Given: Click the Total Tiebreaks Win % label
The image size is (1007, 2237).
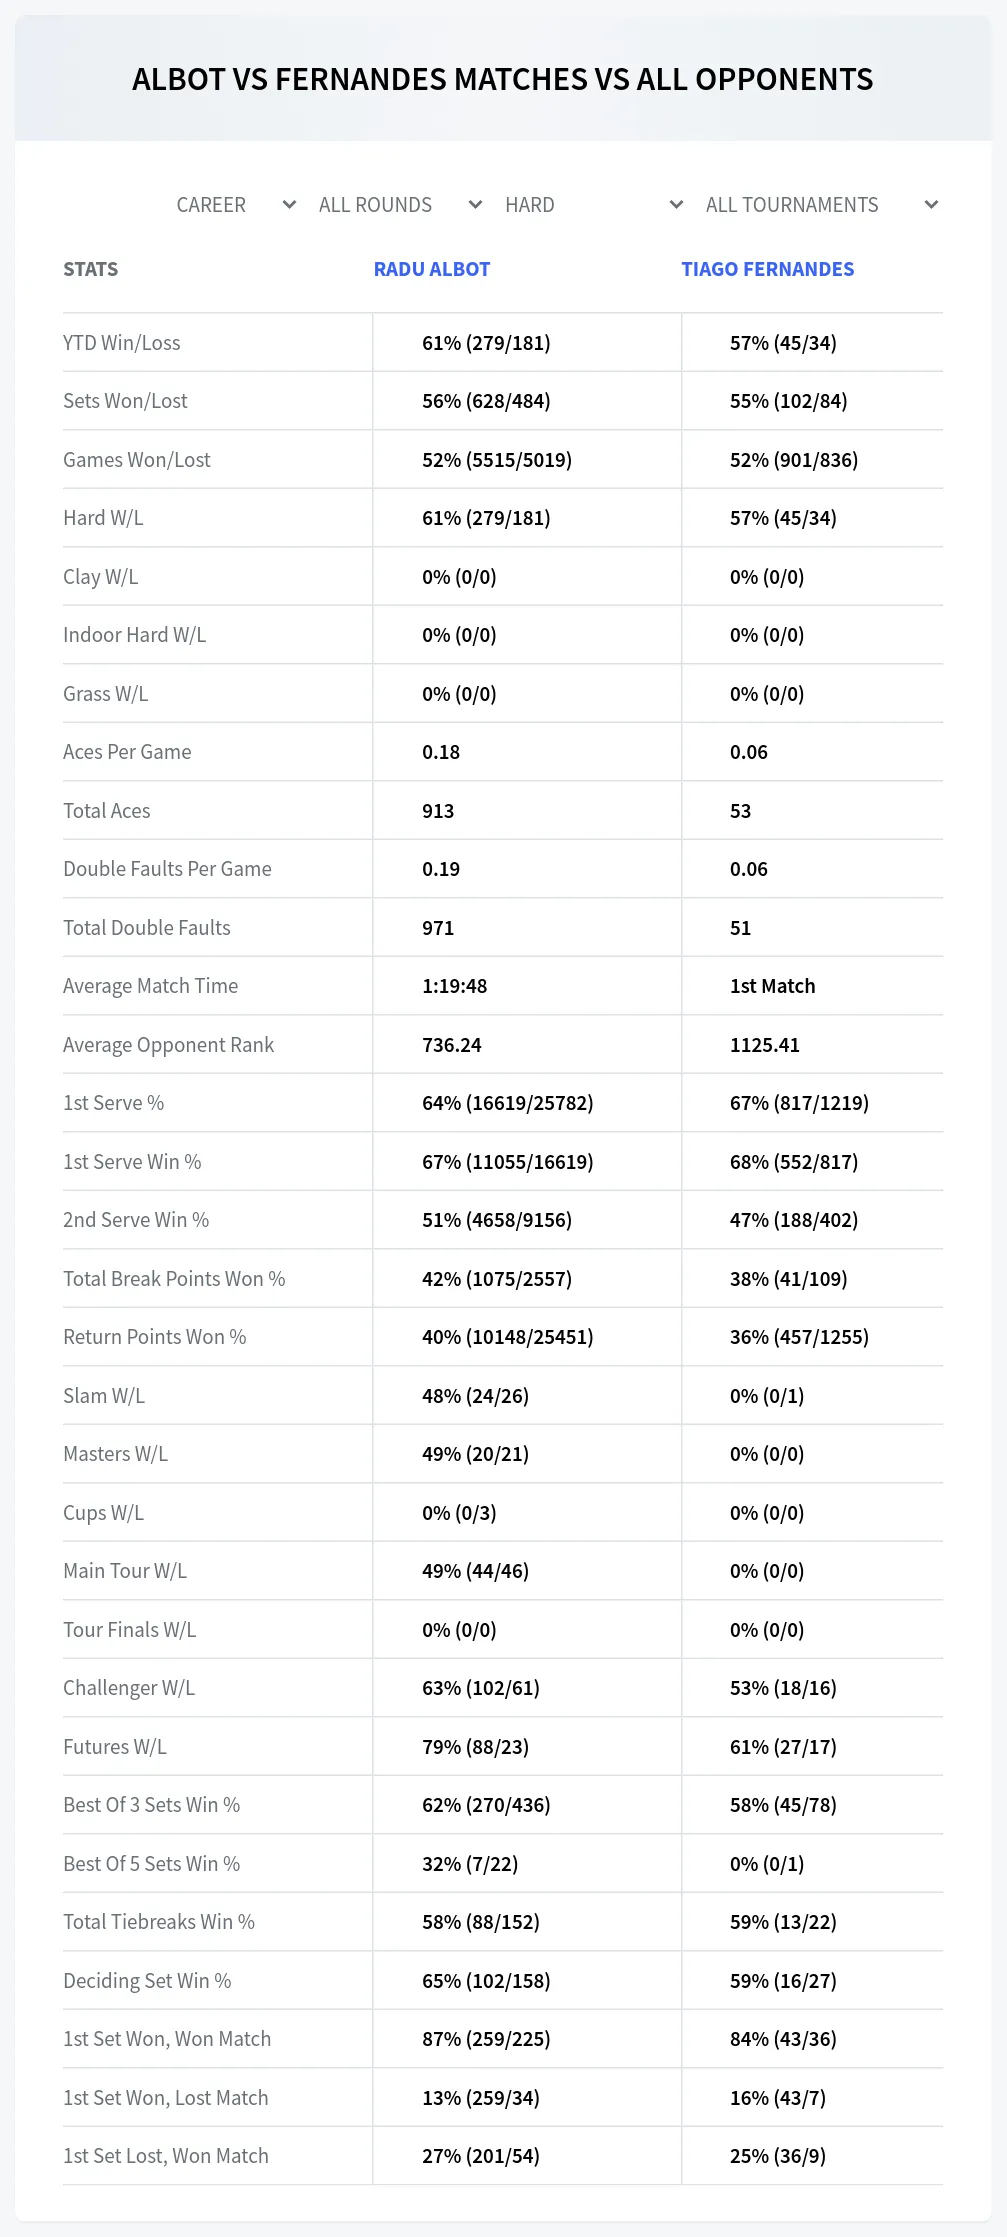Looking at the screenshot, I should (159, 1922).
